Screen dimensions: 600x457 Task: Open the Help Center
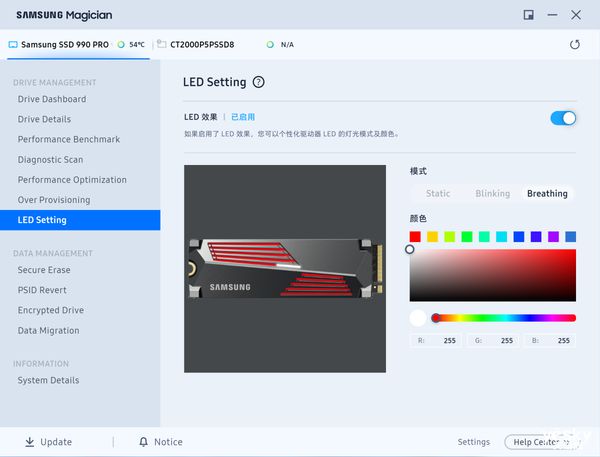[543, 442]
